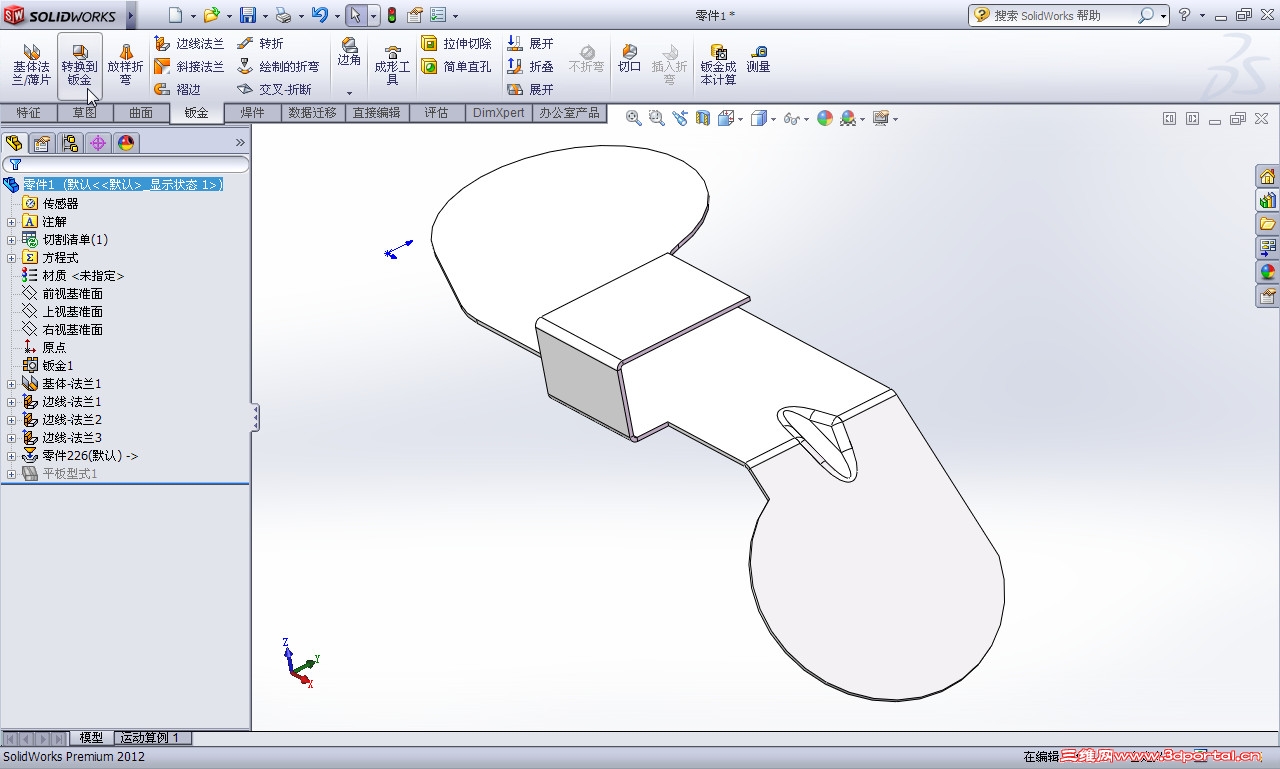This screenshot has width=1280, height=769.
Task: Open the display style dropdown in view toolbar
Action: 773,119
